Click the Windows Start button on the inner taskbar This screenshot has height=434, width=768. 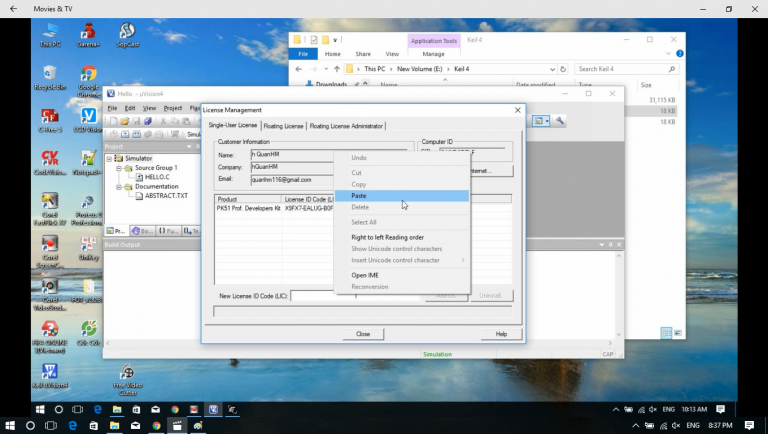pyautogui.click(x=41, y=409)
